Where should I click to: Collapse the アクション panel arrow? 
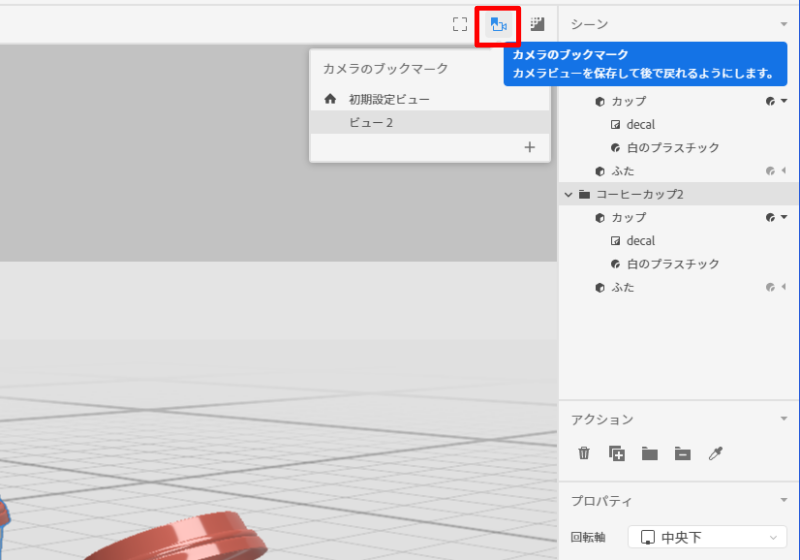coord(784,420)
